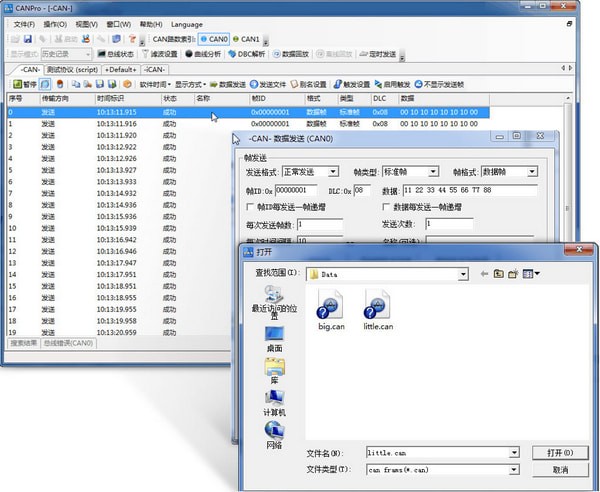
Task: Open 总线状态 bus status
Action: [115, 54]
